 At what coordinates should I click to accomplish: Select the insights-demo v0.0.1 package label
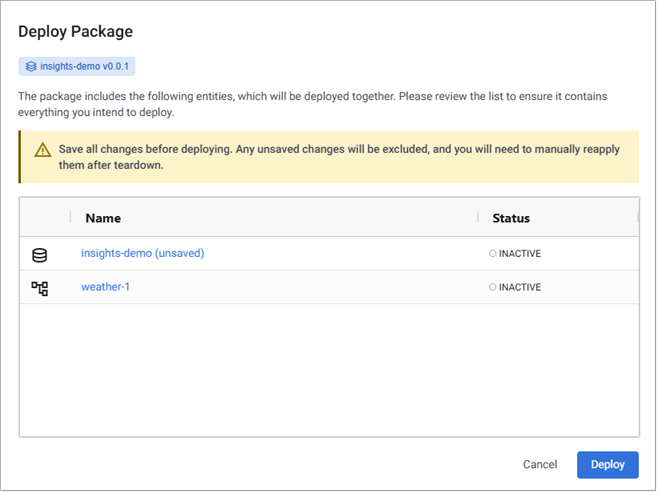(x=84, y=67)
